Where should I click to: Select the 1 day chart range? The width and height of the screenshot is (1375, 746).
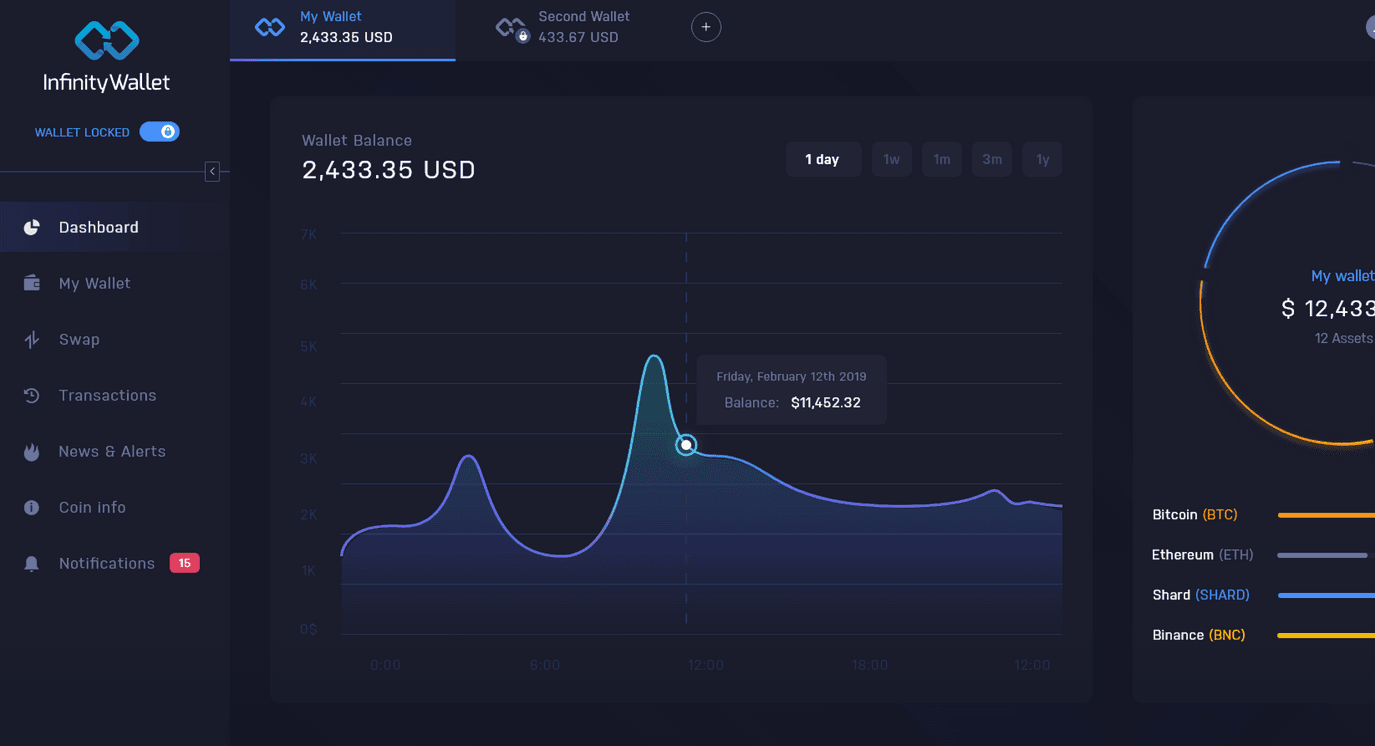pos(822,159)
